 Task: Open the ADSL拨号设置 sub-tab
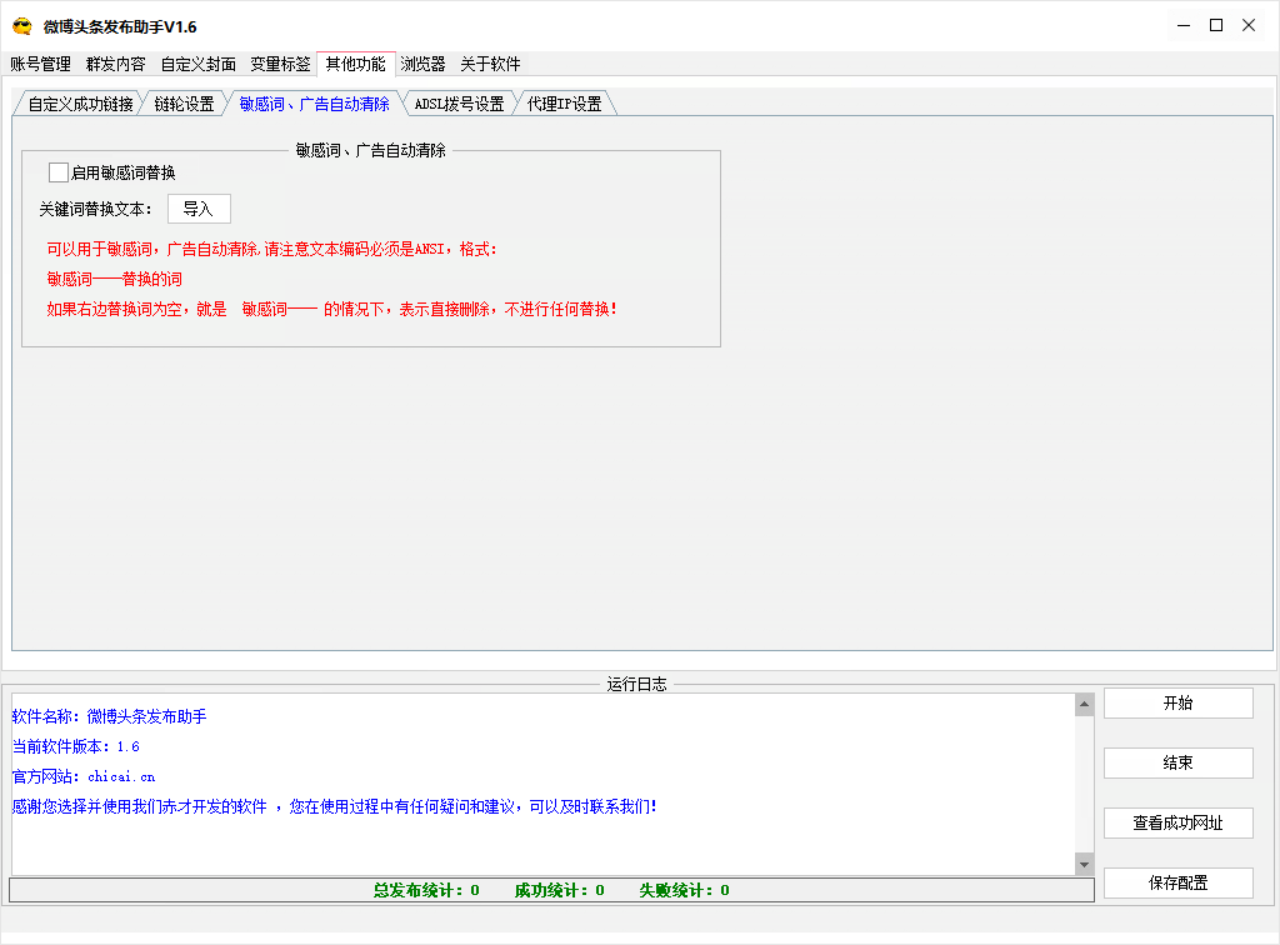pyautogui.click(x=459, y=104)
